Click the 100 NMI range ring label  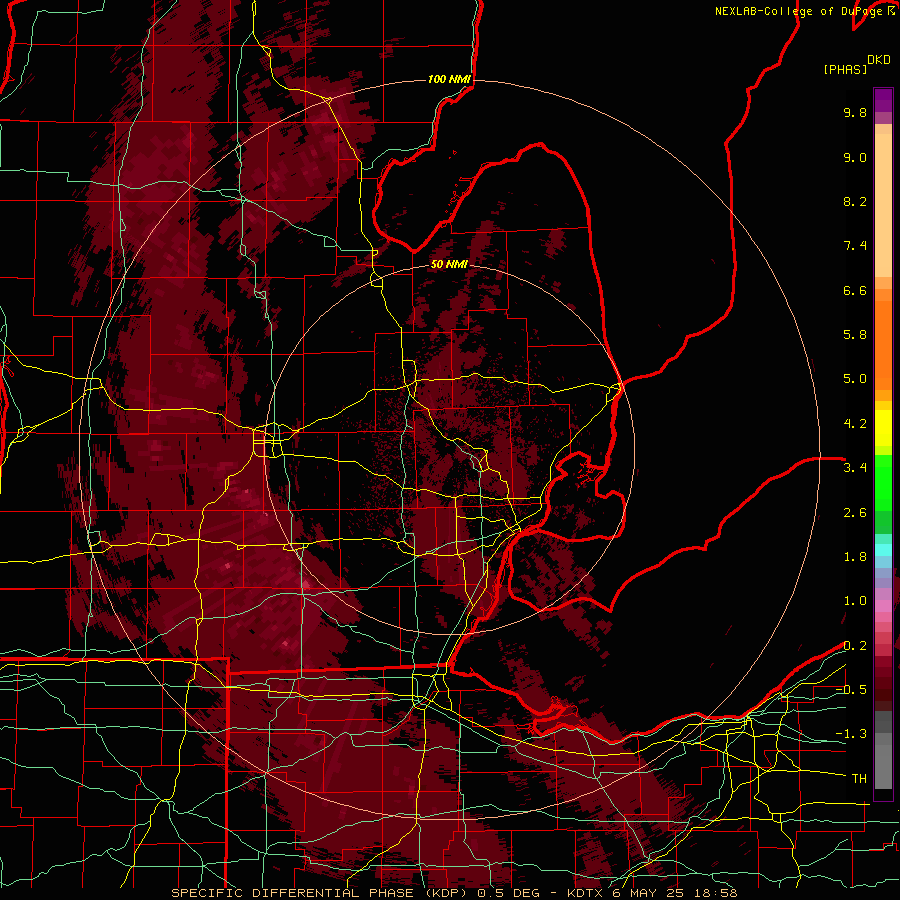point(449,79)
